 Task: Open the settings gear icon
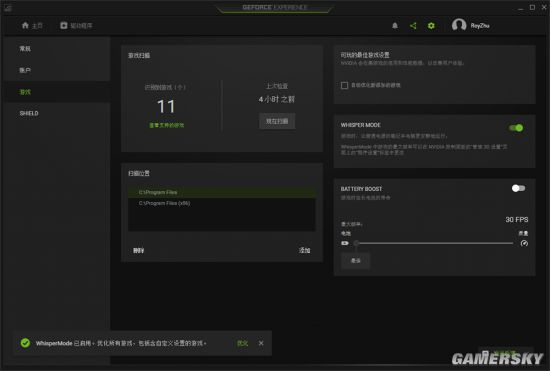[431, 26]
